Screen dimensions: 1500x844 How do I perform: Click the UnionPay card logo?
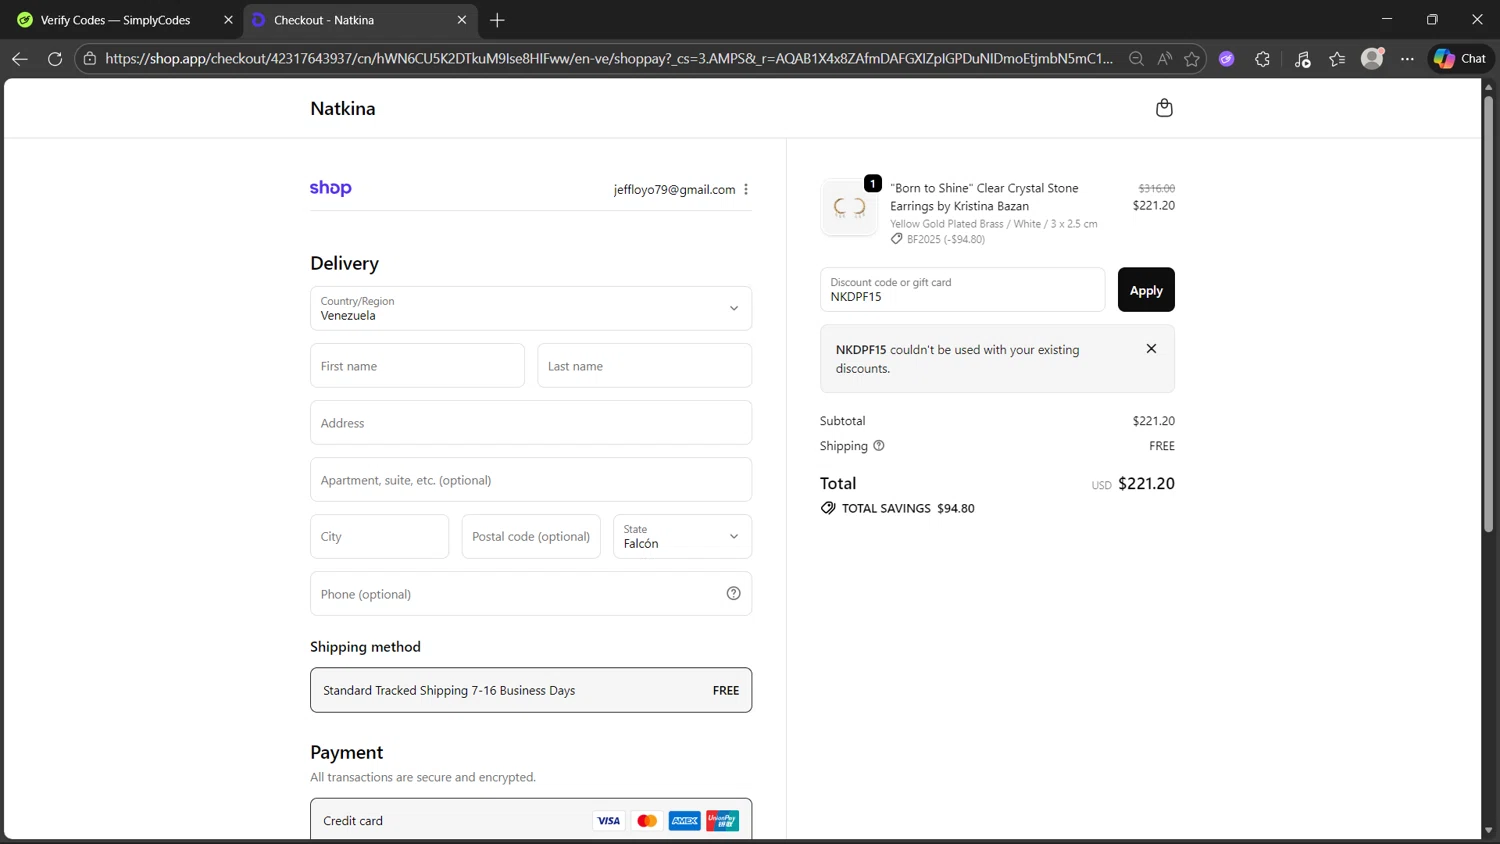pyautogui.click(x=723, y=821)
